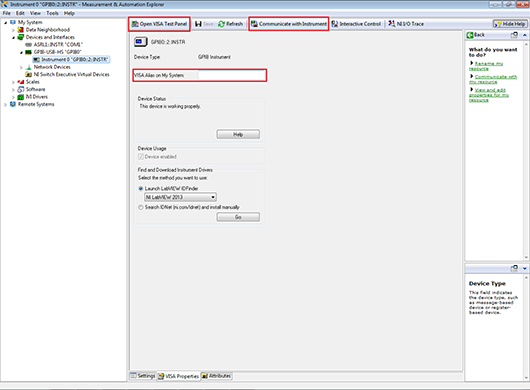Click Remote Systems icon
The height and width of the screenshot is (390, 530).
point(13,104)
